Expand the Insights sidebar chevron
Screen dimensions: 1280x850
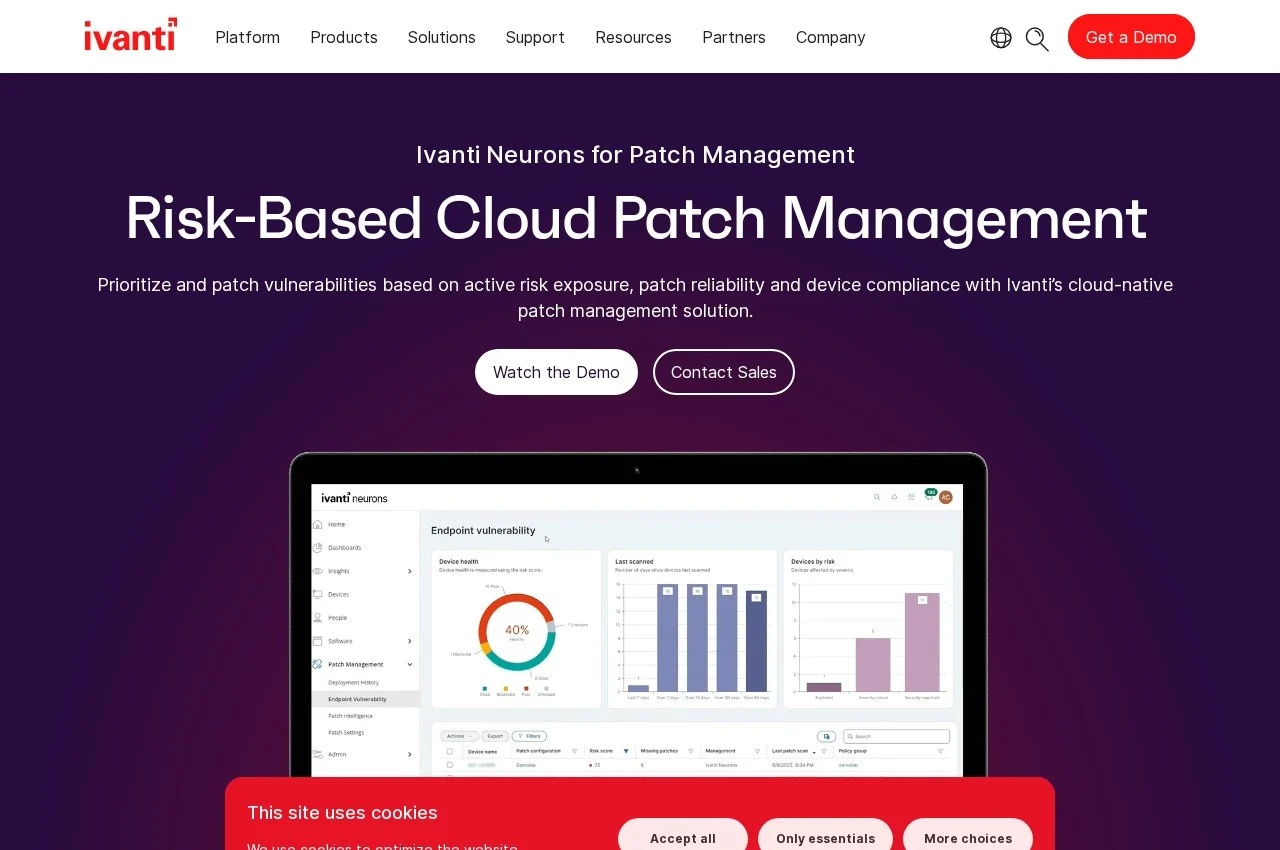coord(410,571)
